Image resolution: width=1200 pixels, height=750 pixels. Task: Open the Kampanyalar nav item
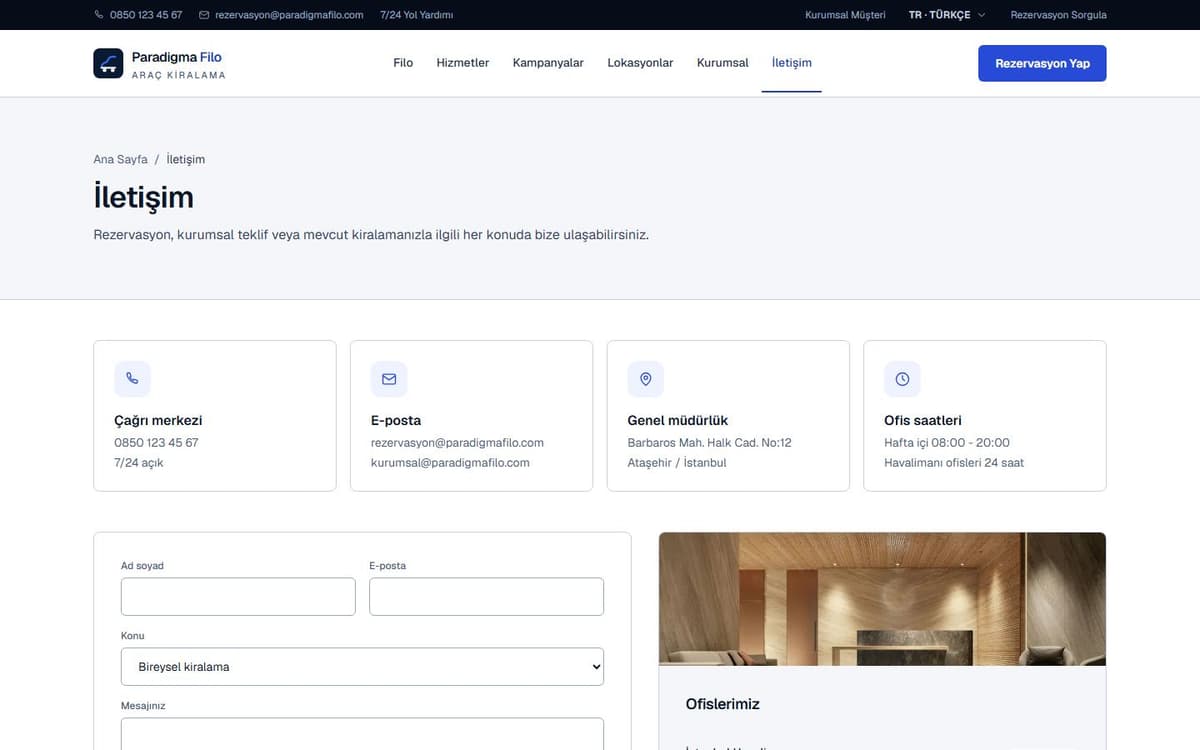[x=548, y=63]
